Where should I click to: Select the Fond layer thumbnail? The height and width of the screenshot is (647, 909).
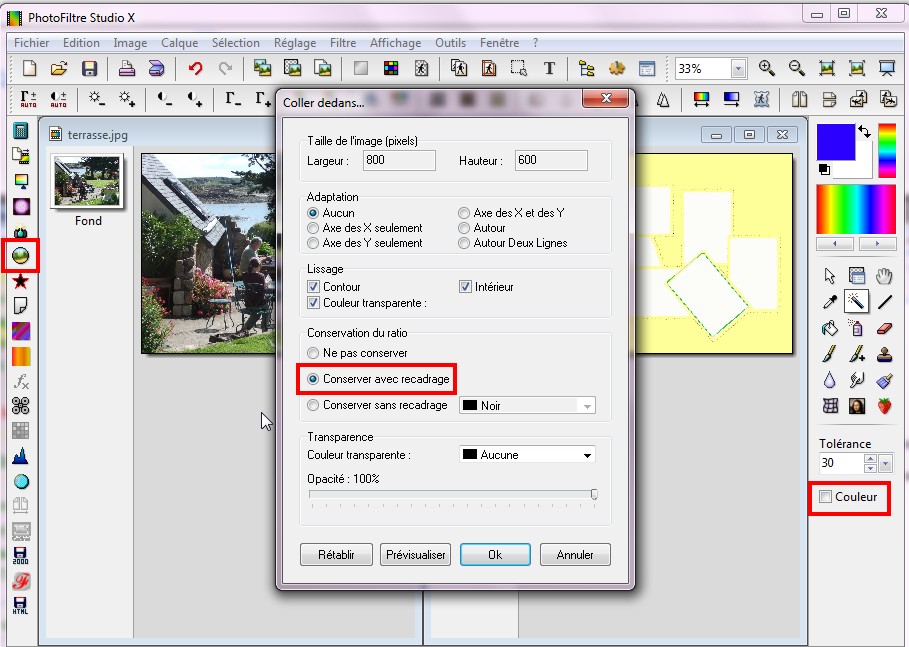88,181
